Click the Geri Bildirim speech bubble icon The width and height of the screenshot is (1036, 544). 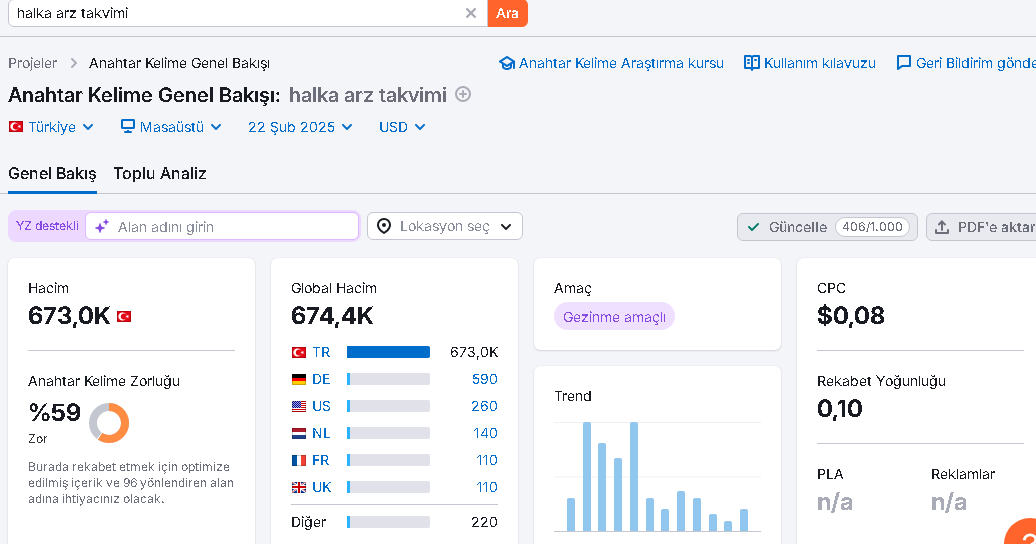tap(903, 63)
